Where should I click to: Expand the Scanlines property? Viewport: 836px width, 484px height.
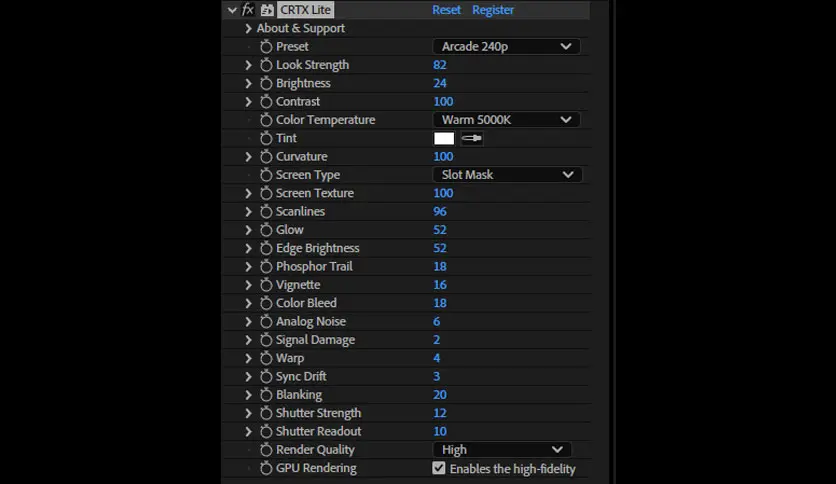(248, 212)
